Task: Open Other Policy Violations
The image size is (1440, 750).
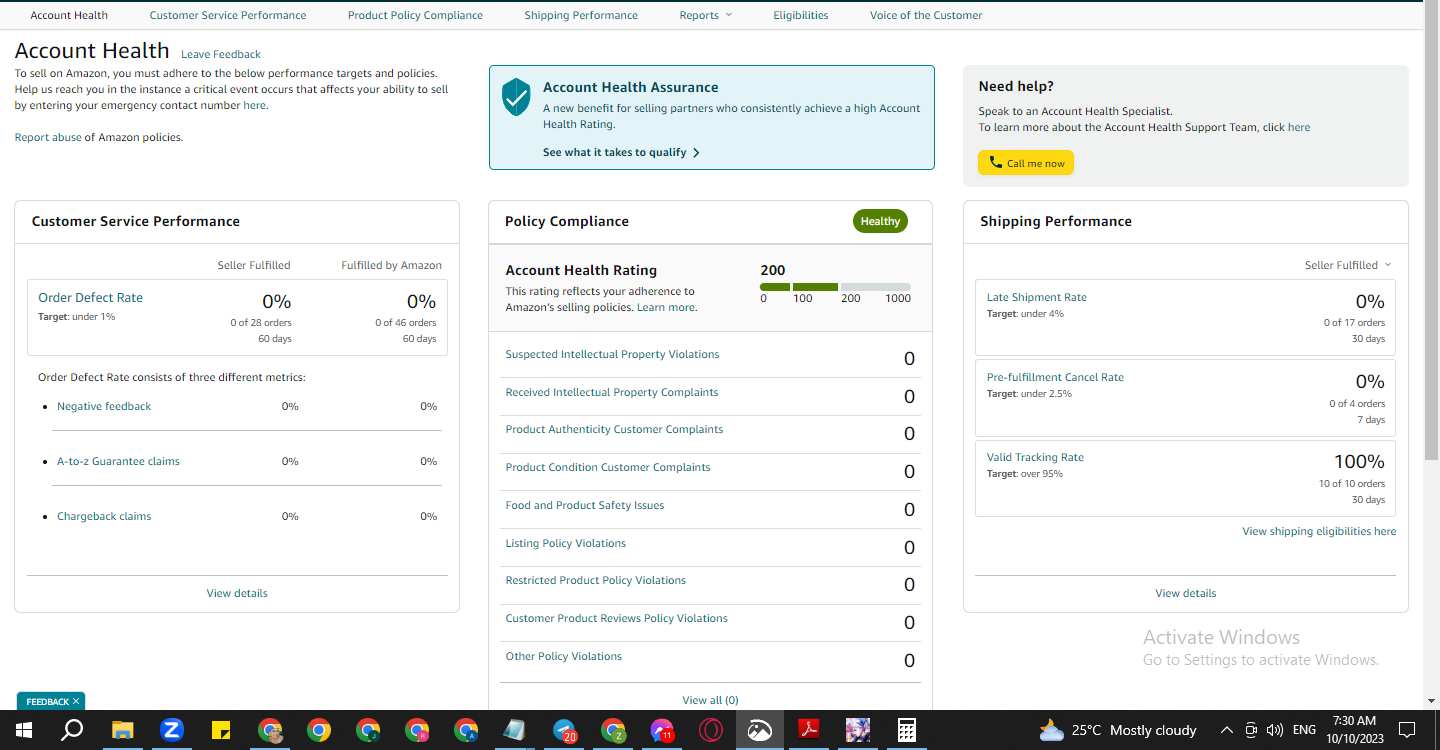Action: [x=564, y=656]
